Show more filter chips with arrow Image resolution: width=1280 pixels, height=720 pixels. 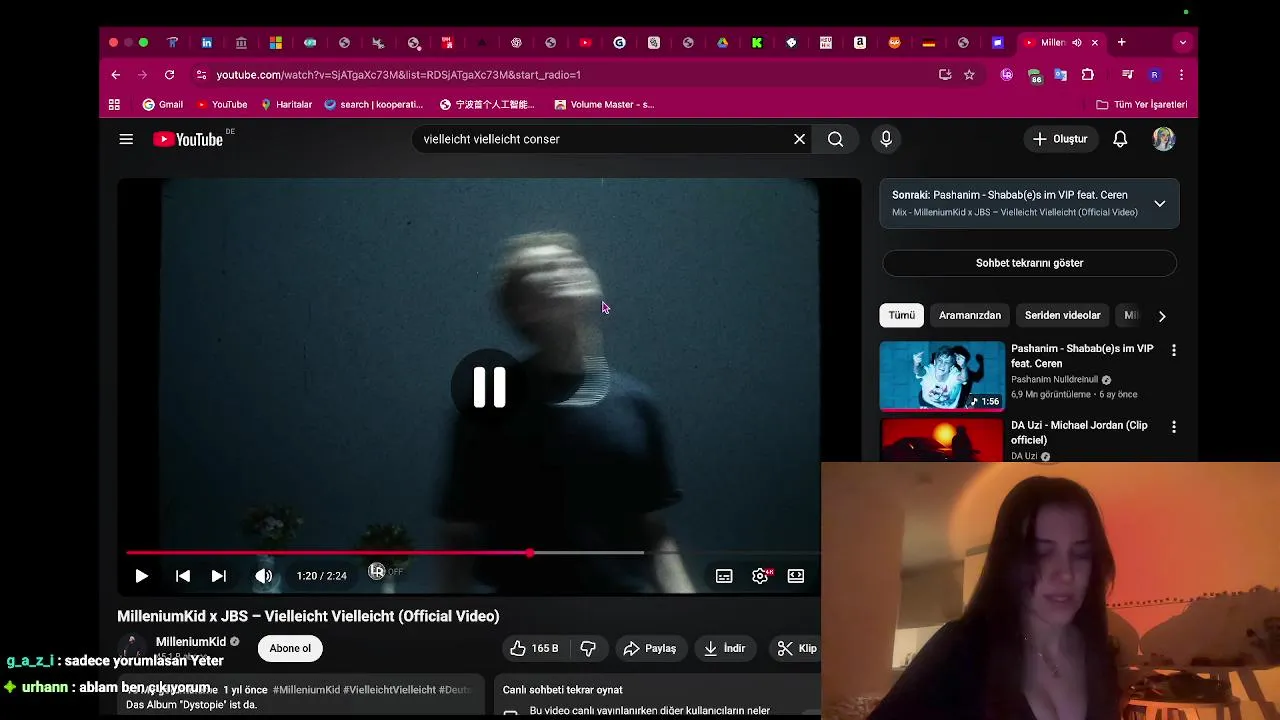coord(1162,316)
